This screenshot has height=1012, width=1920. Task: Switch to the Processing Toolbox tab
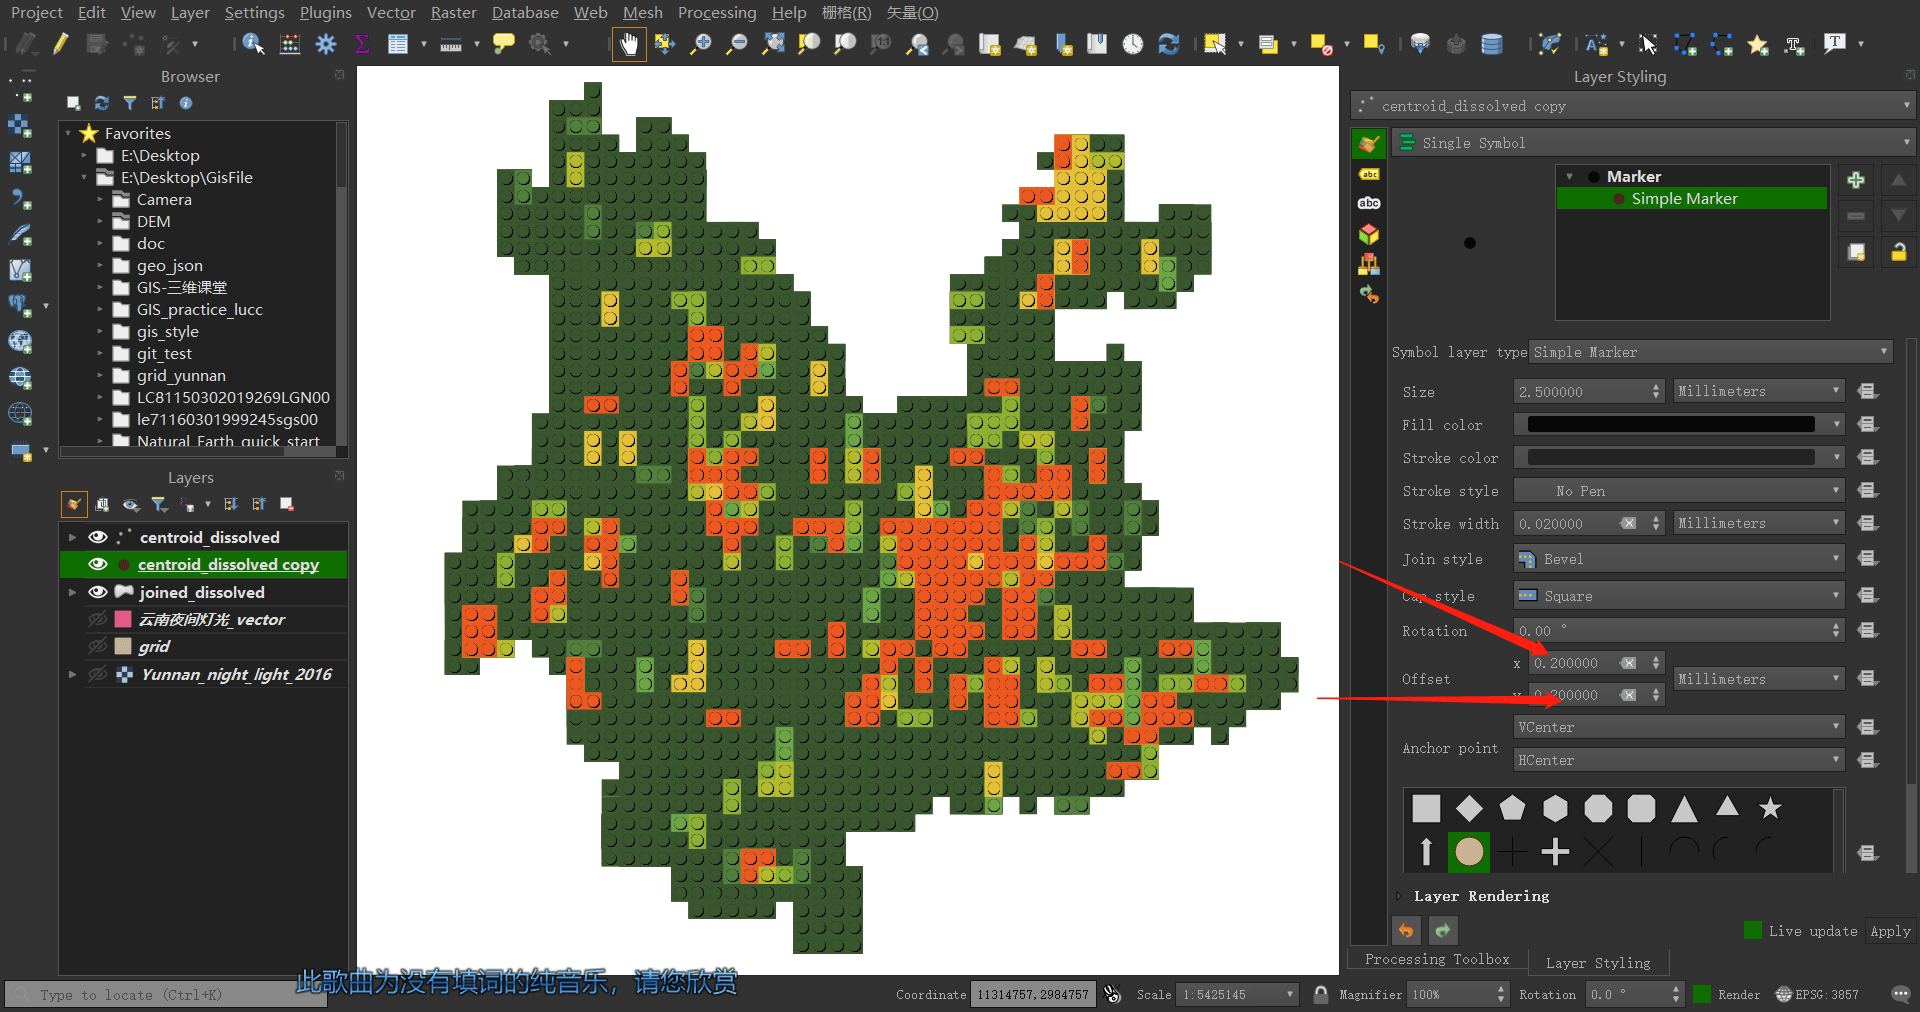point(1437,959)
